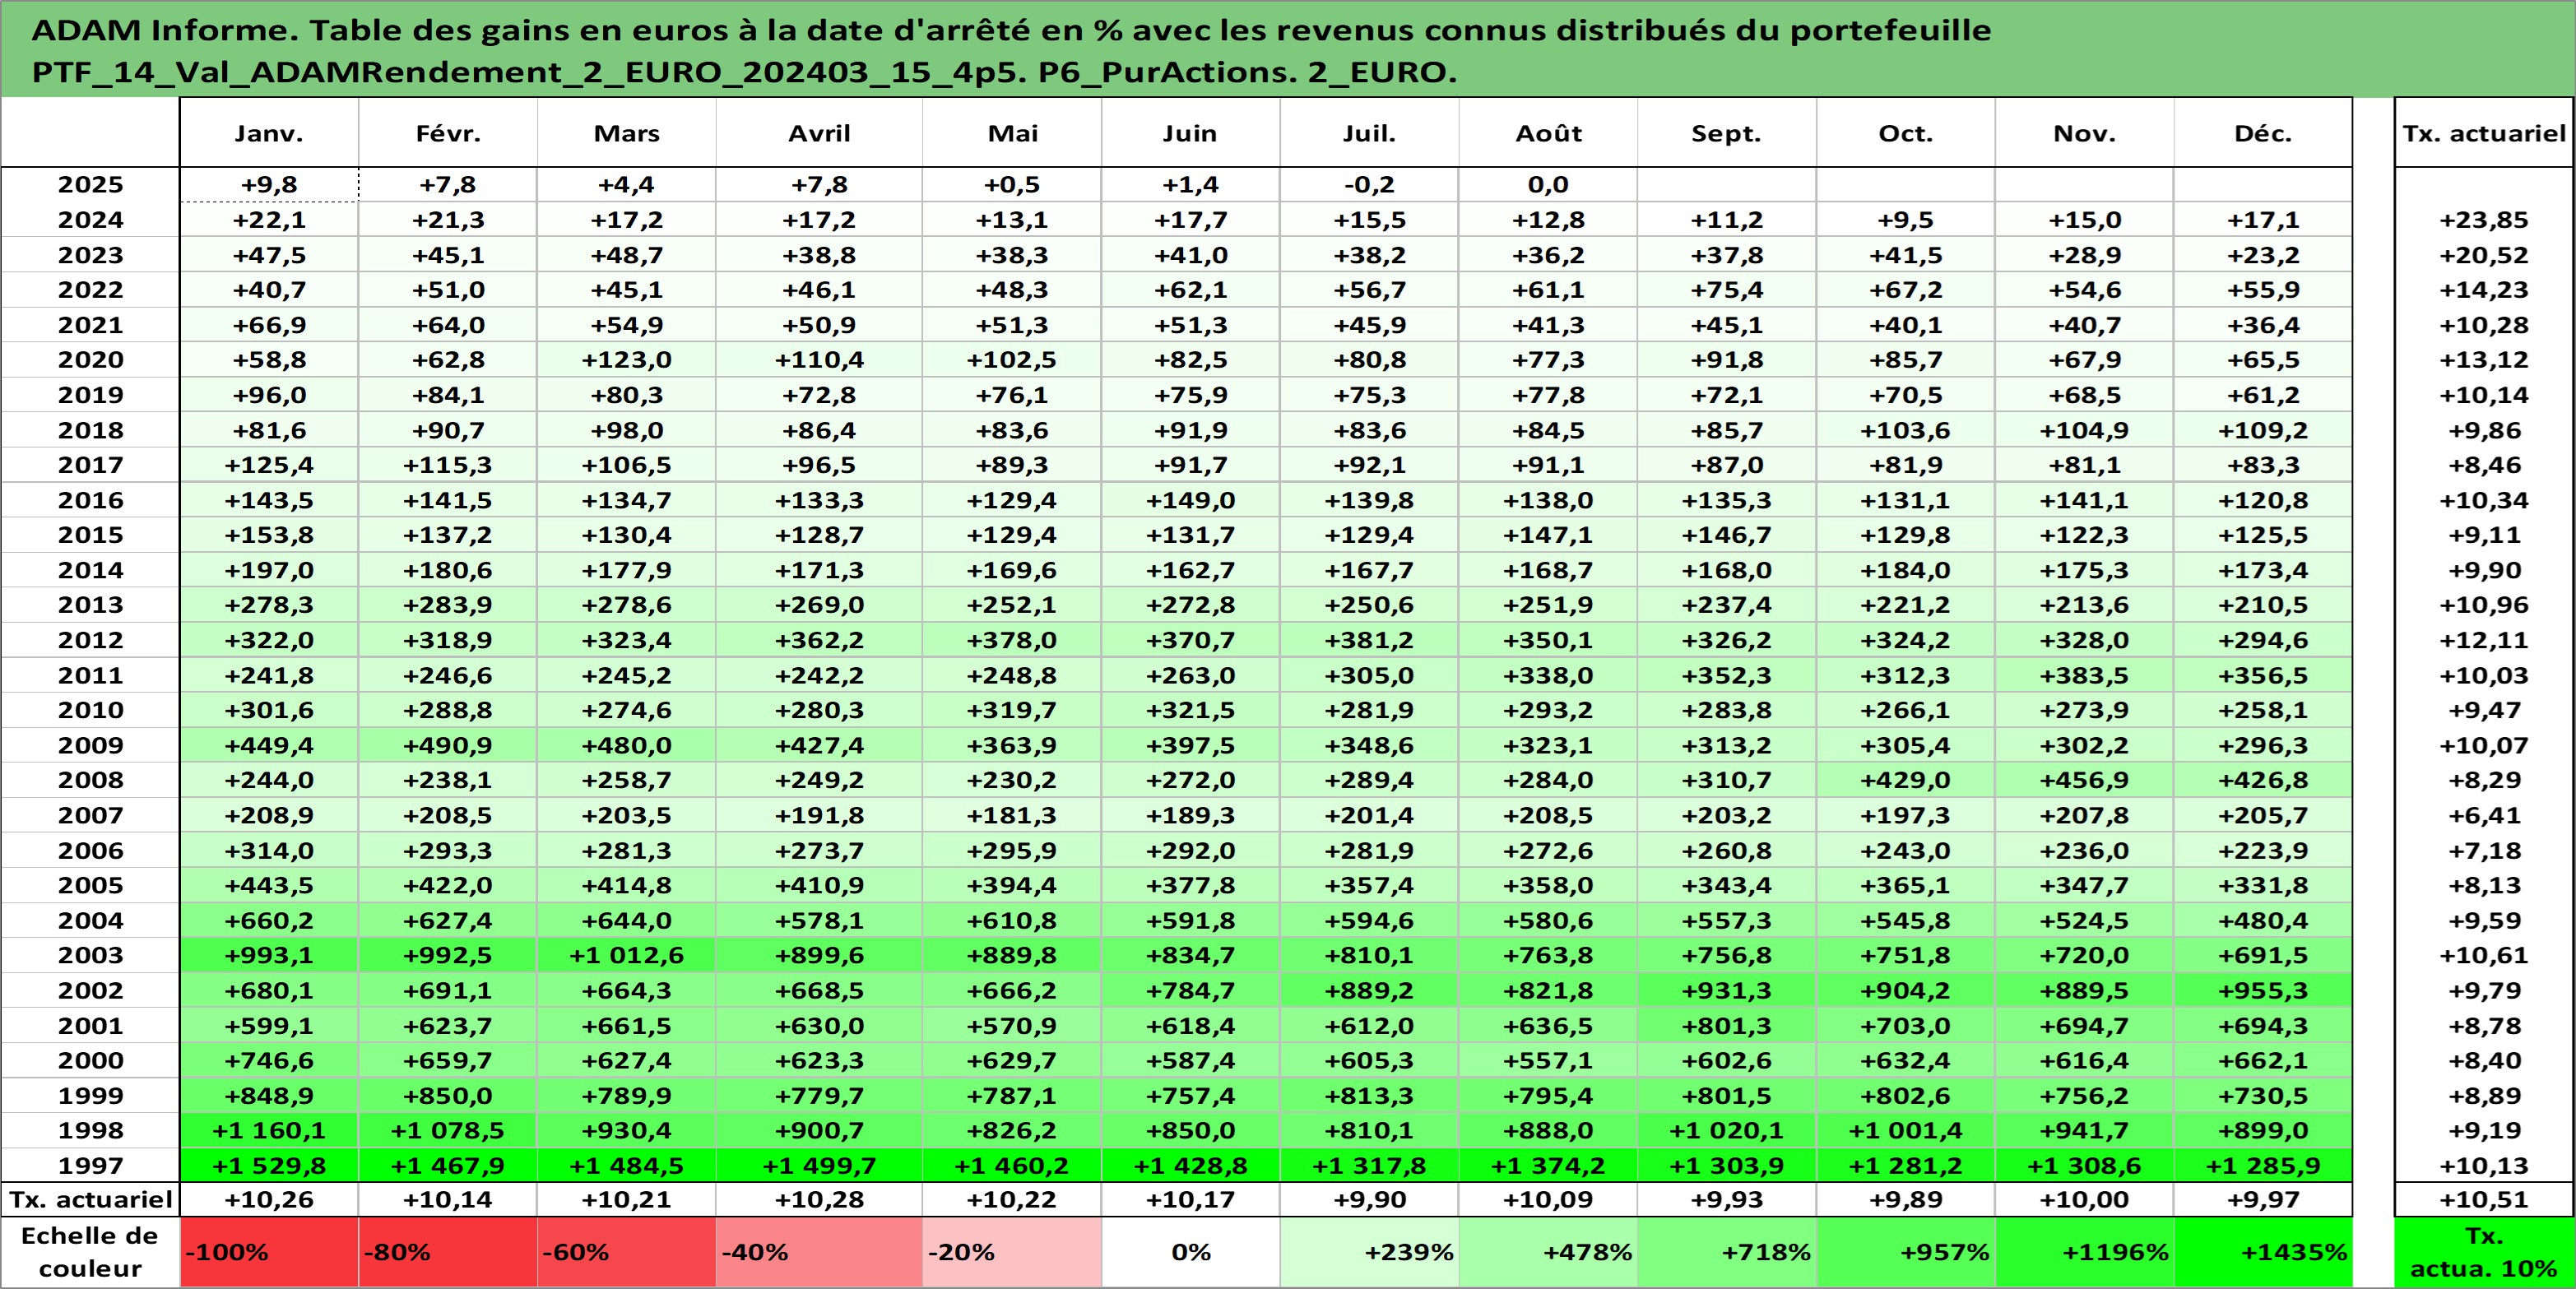Click the +10,51 overall actuarial rate cell
2576x1289 pixels.
pos(2484,1199)
